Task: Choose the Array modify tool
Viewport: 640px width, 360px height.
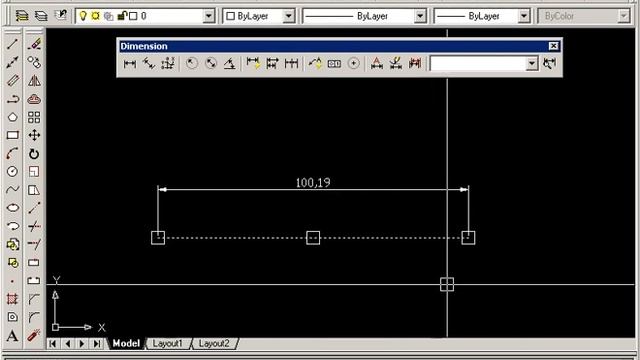Action: coord(34,117)
